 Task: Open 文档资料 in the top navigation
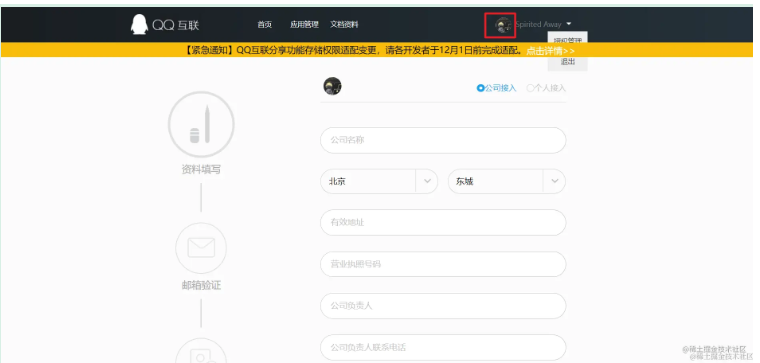344,25
